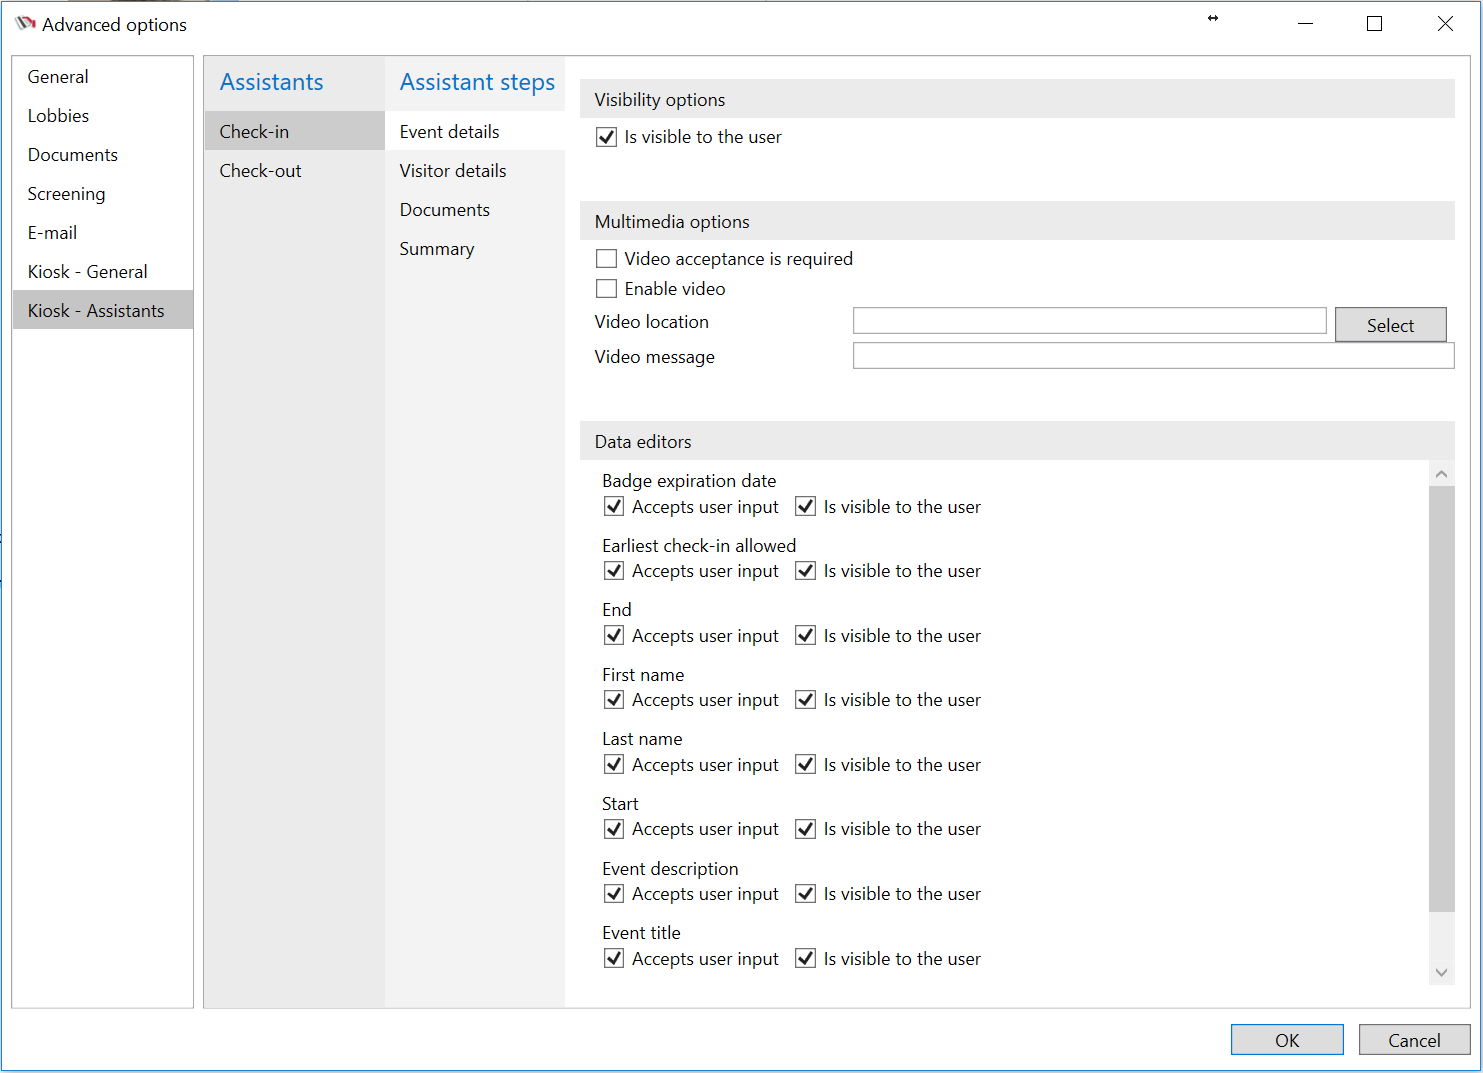Toggle First name Is visible to user
The image size is (1483, 1073).
click(x=805, y=700)
